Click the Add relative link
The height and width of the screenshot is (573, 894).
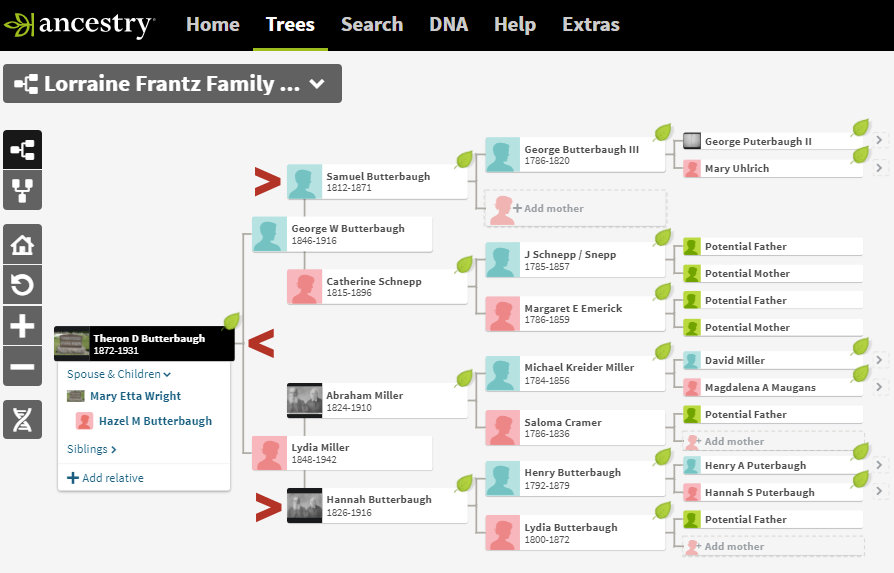click(x=105, y=478)
